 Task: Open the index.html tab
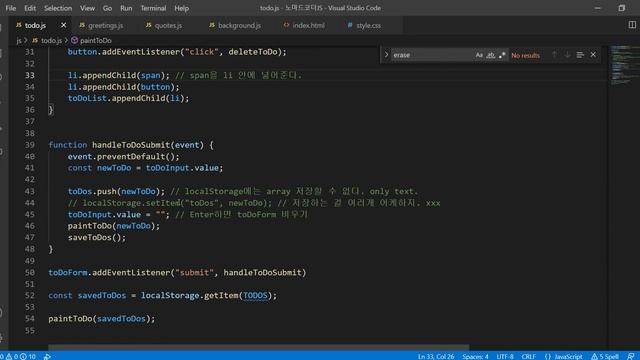click(308, 25)
